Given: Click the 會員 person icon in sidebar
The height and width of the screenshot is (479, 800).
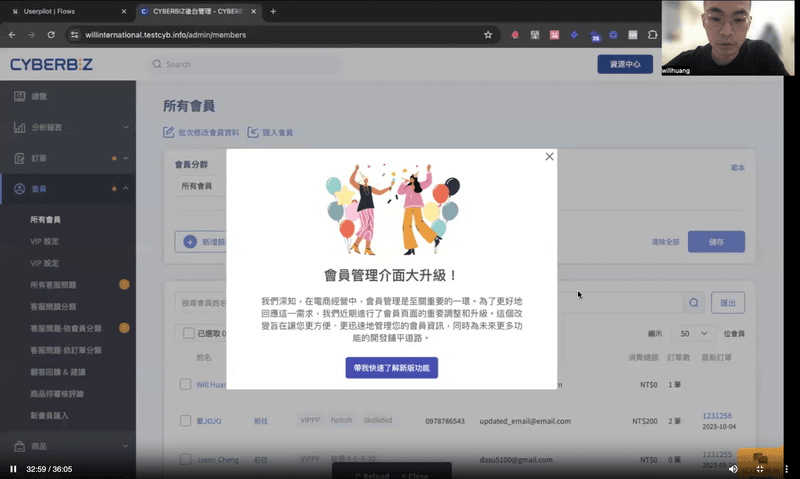Looking at the screenshot, I should point(19,189).
